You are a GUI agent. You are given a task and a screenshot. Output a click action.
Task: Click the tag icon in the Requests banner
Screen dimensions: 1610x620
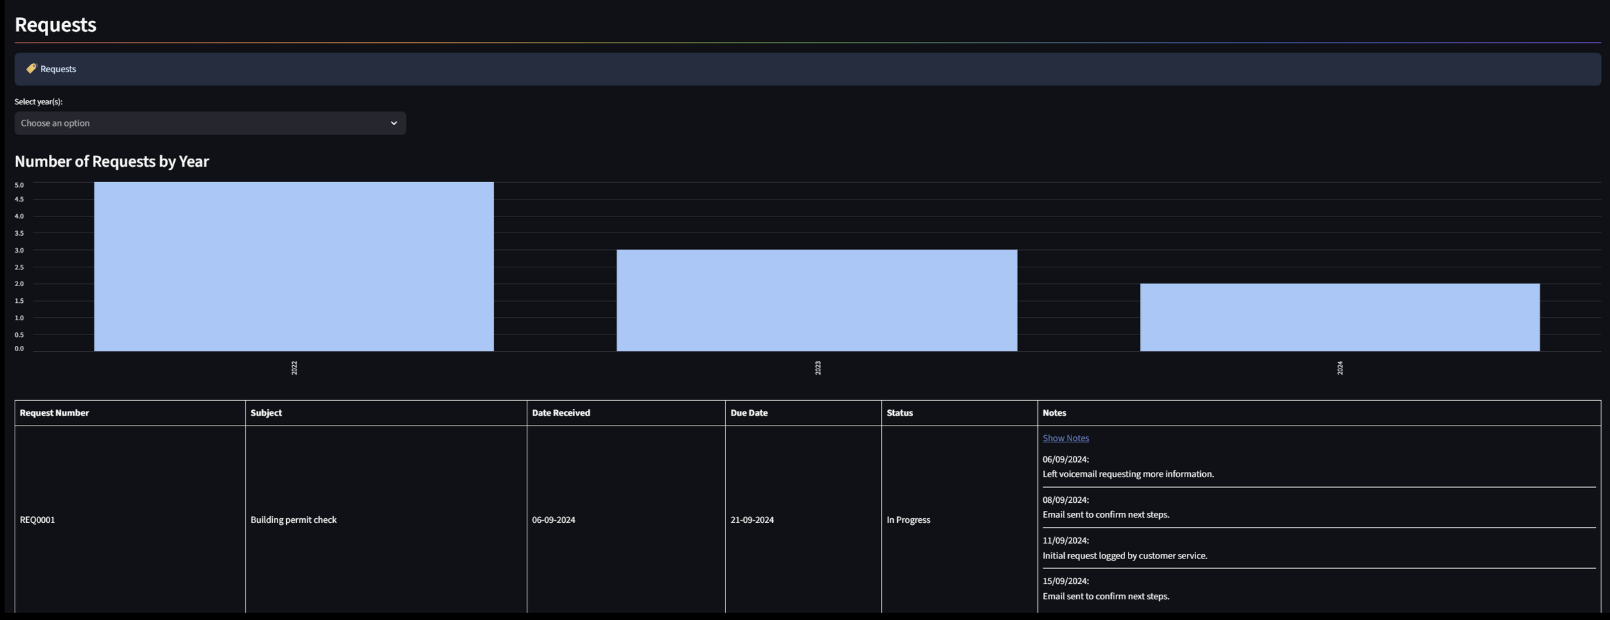tap(31, 69)
